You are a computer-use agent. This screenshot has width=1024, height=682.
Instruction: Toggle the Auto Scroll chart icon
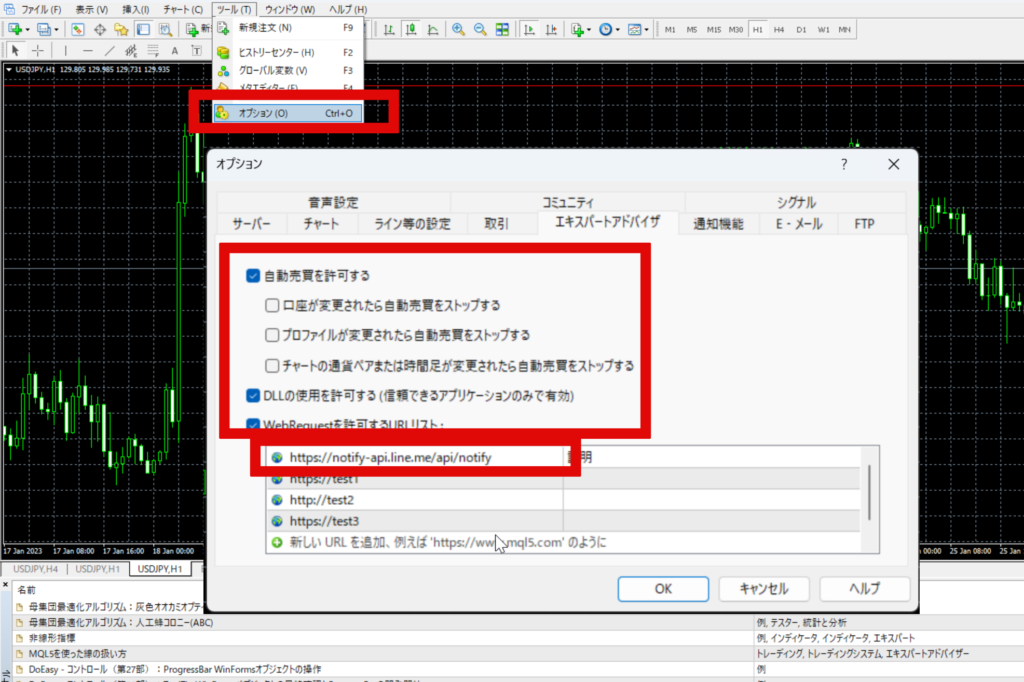(x=530, y=29)
